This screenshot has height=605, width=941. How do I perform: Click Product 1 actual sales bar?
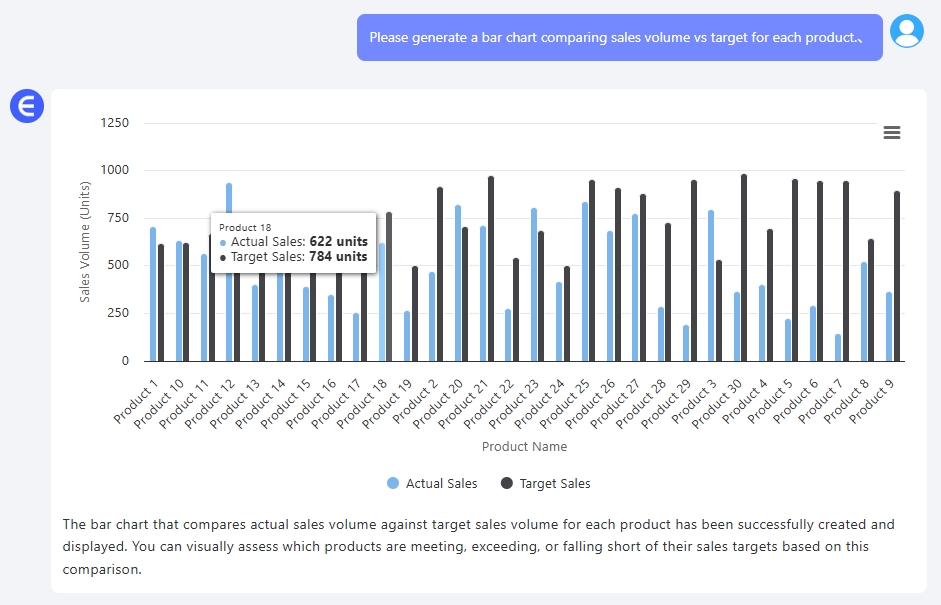[153, 294]
